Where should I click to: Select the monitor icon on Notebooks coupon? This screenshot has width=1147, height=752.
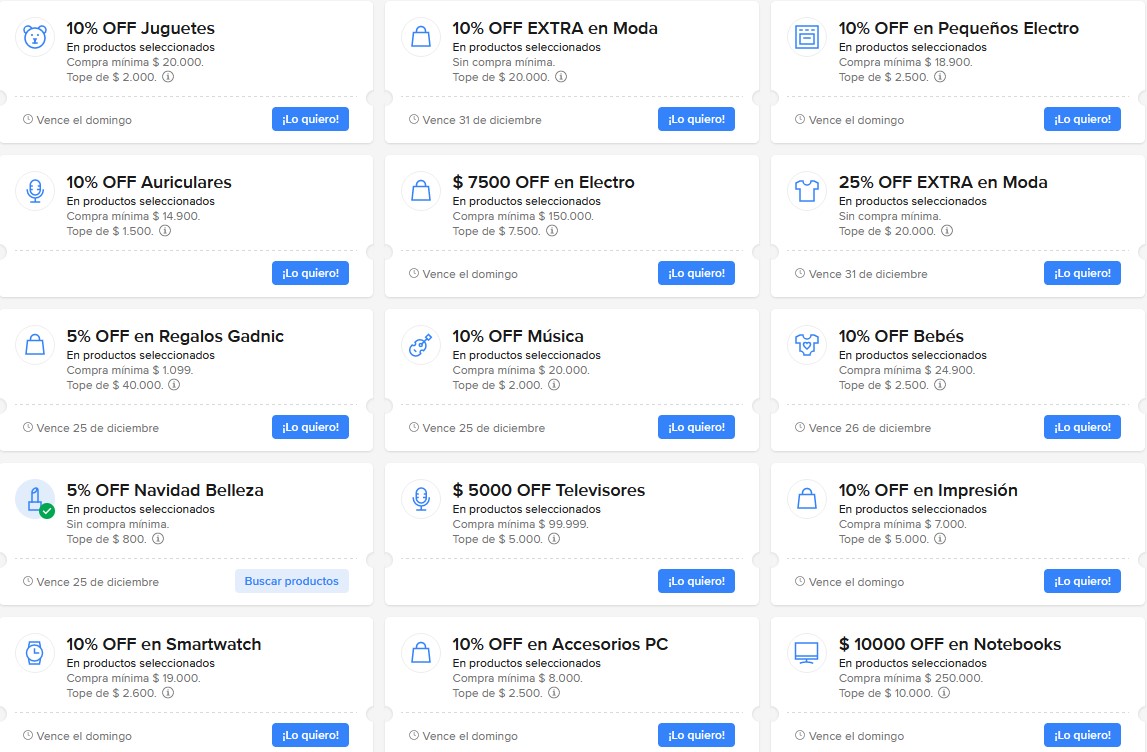(806, 652)
